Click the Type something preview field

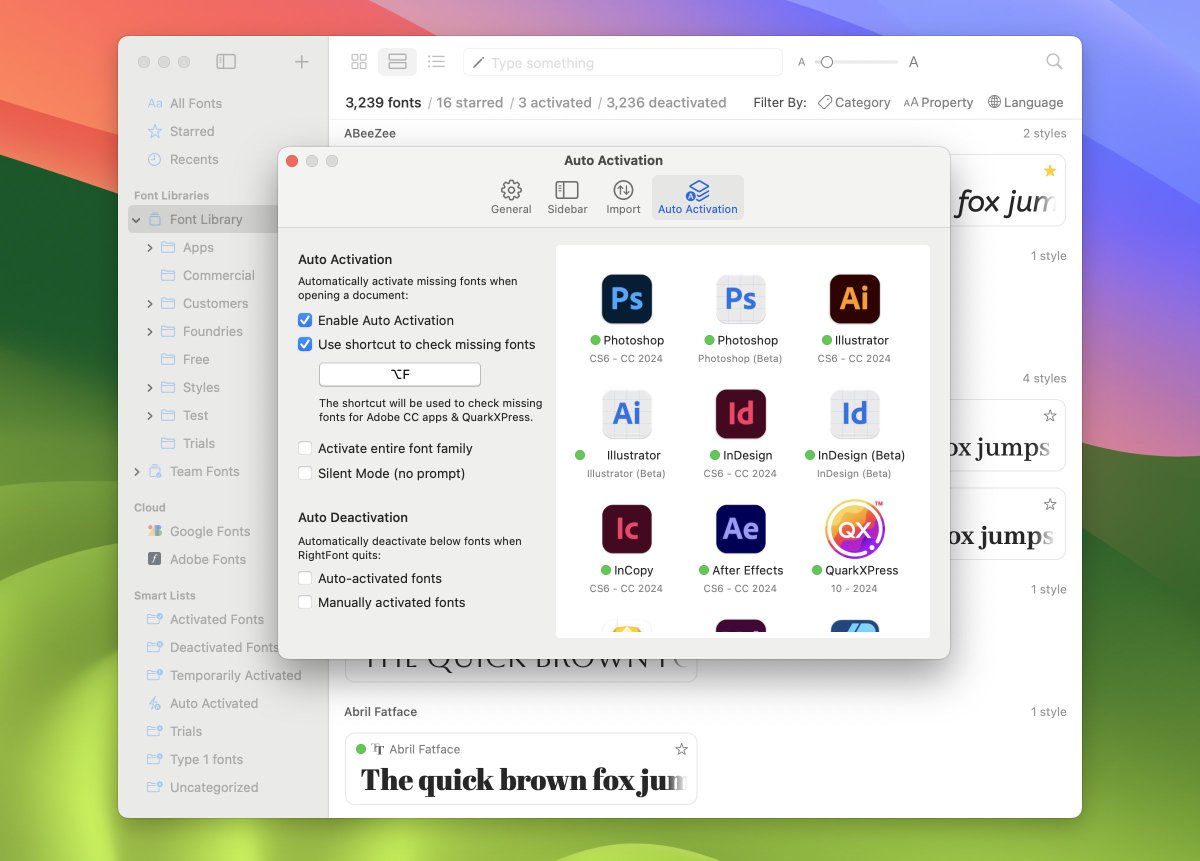click(623, 62)
